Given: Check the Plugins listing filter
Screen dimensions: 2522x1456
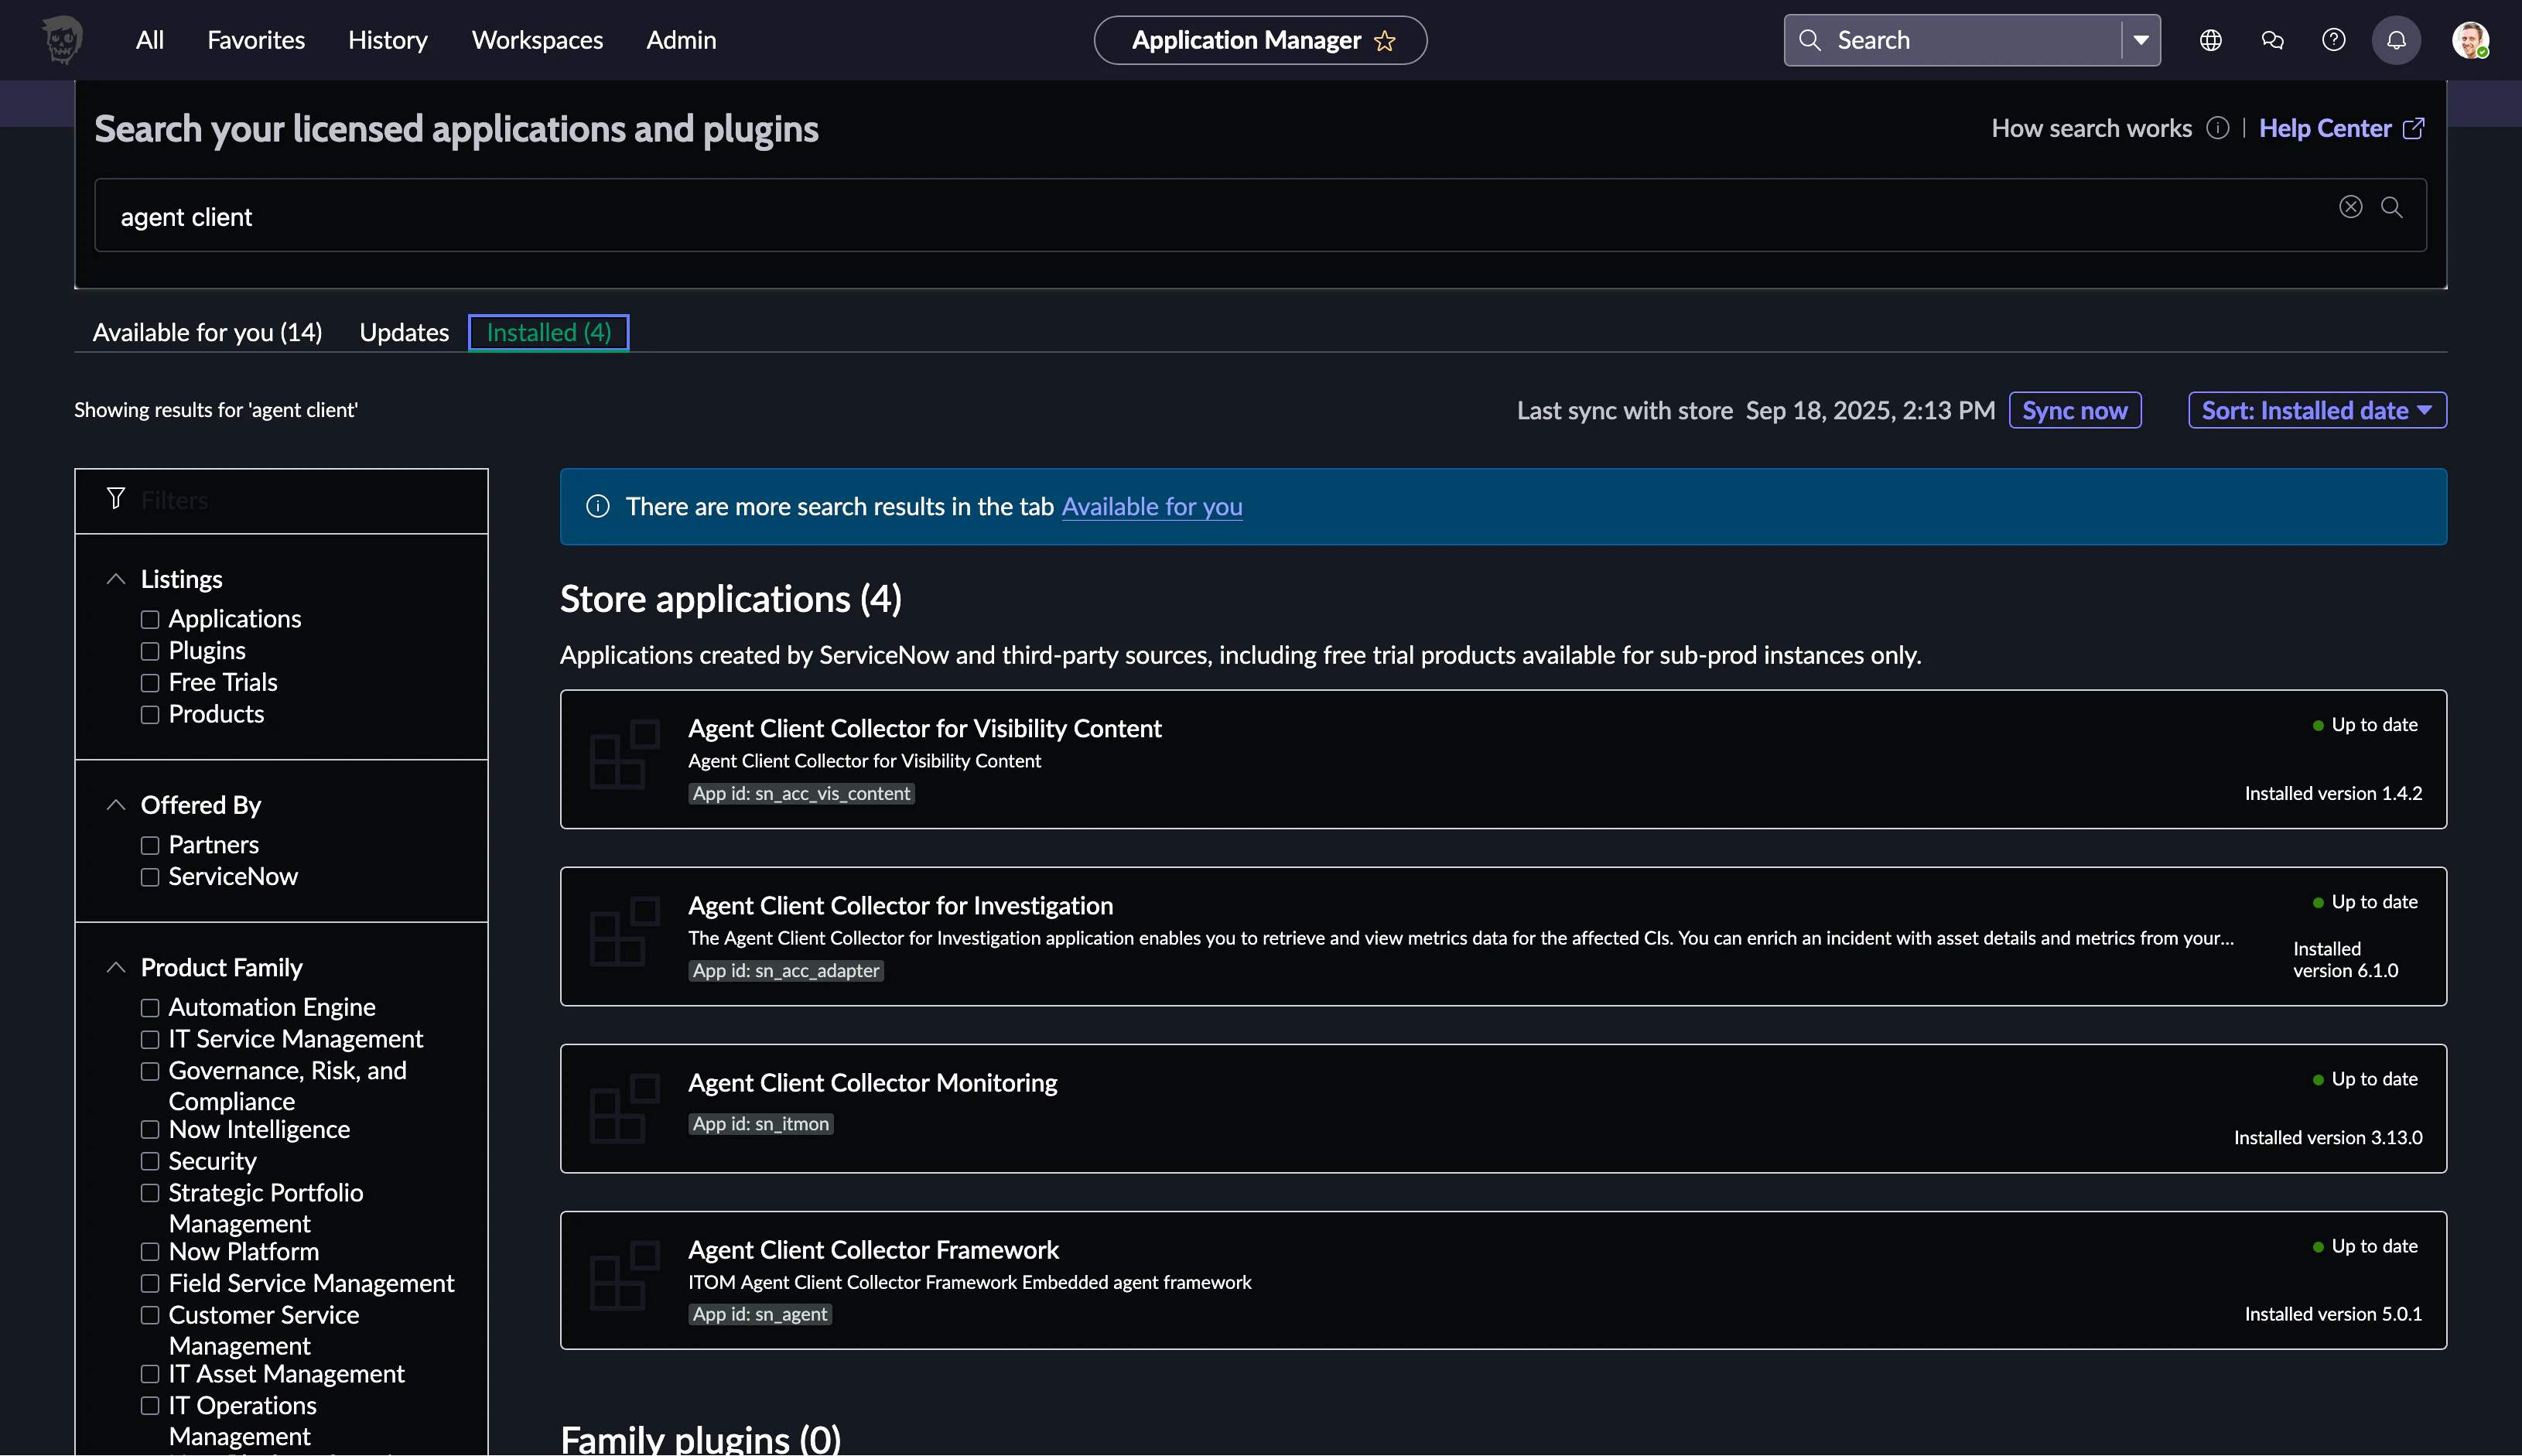Looking at the screenshot, I should (150, 651).
